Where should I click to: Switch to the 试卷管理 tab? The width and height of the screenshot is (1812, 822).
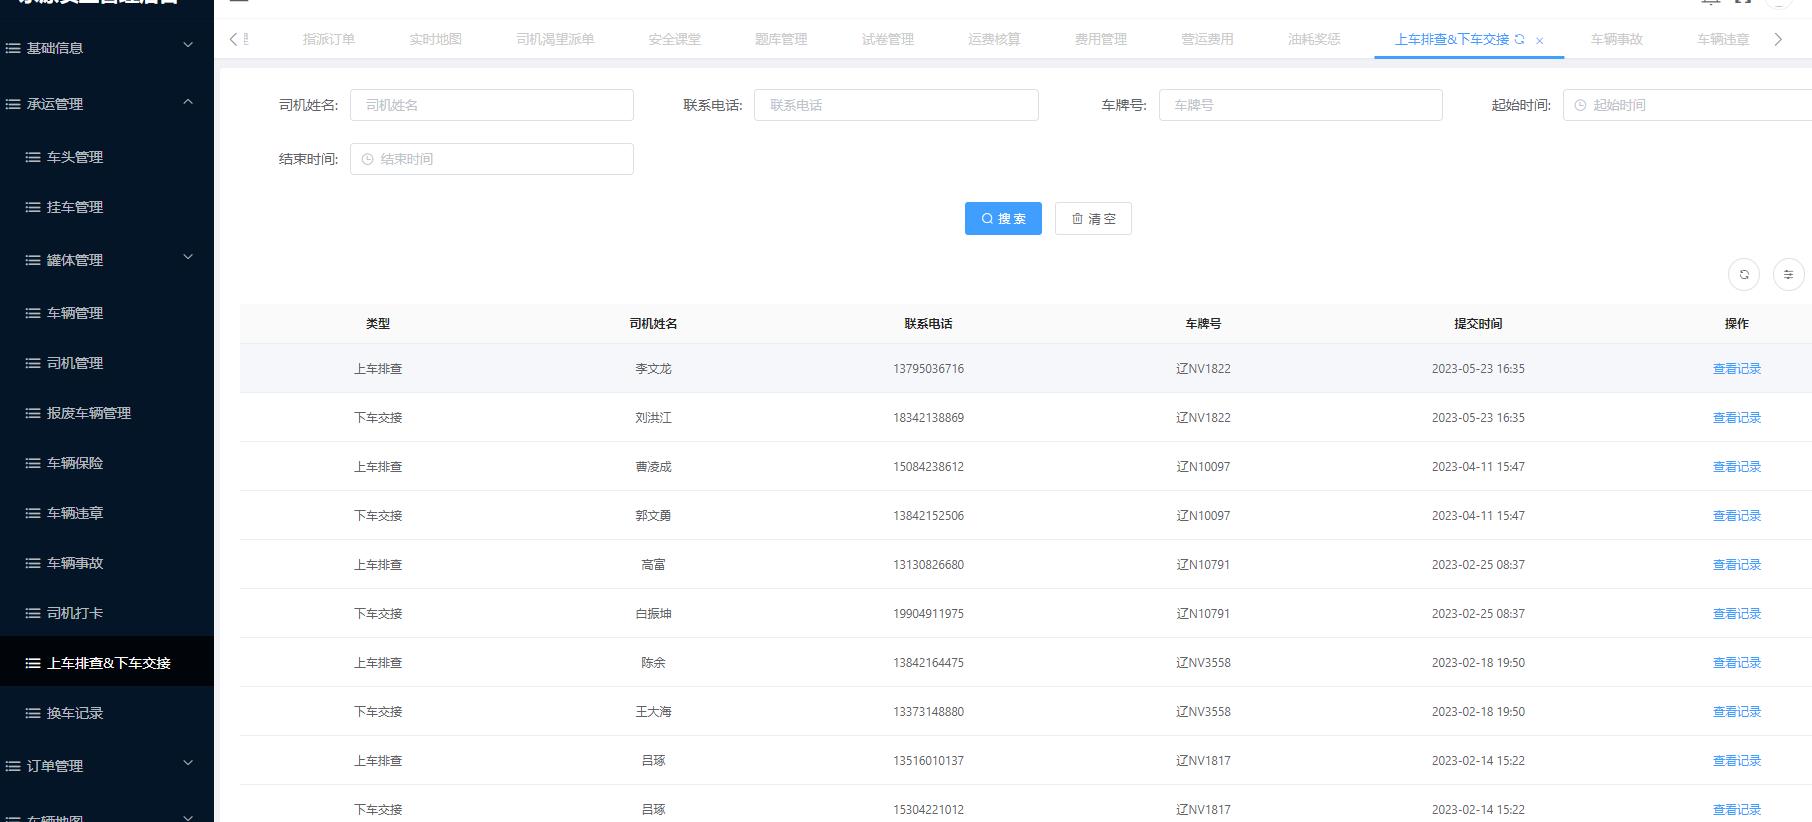coord(888,39)
